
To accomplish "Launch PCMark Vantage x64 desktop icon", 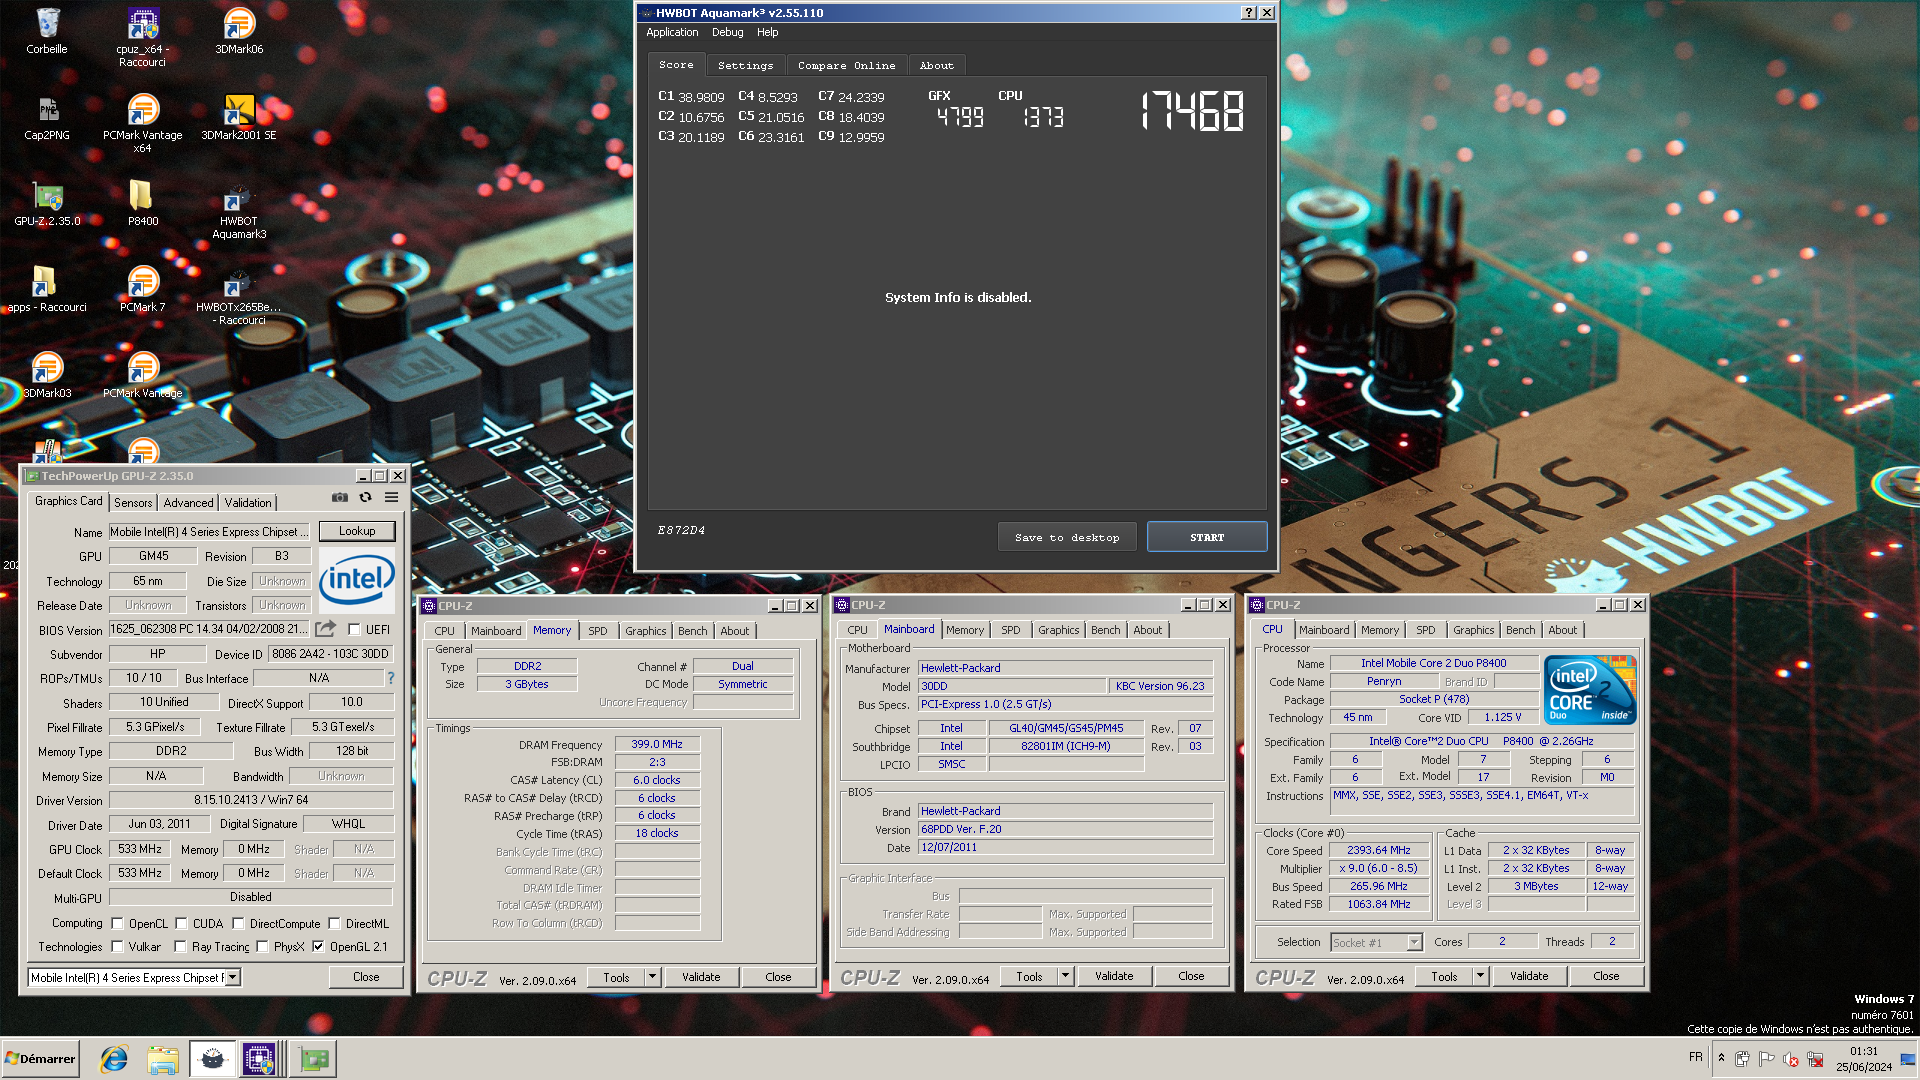I will pyautogui.click(x=143, y=123).
